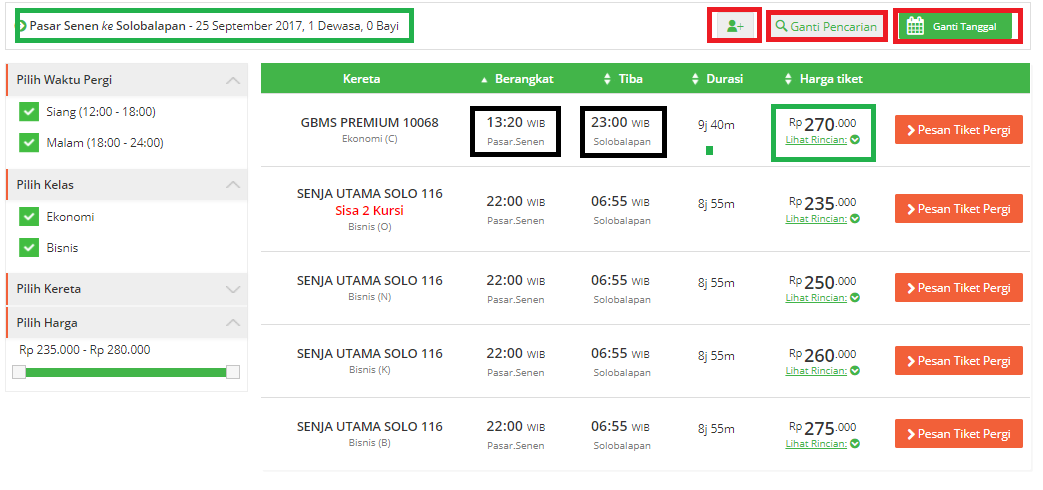Click the add passenger icon
The width and height of the screenshot is (1043, 490).
(x=735, y=26)
